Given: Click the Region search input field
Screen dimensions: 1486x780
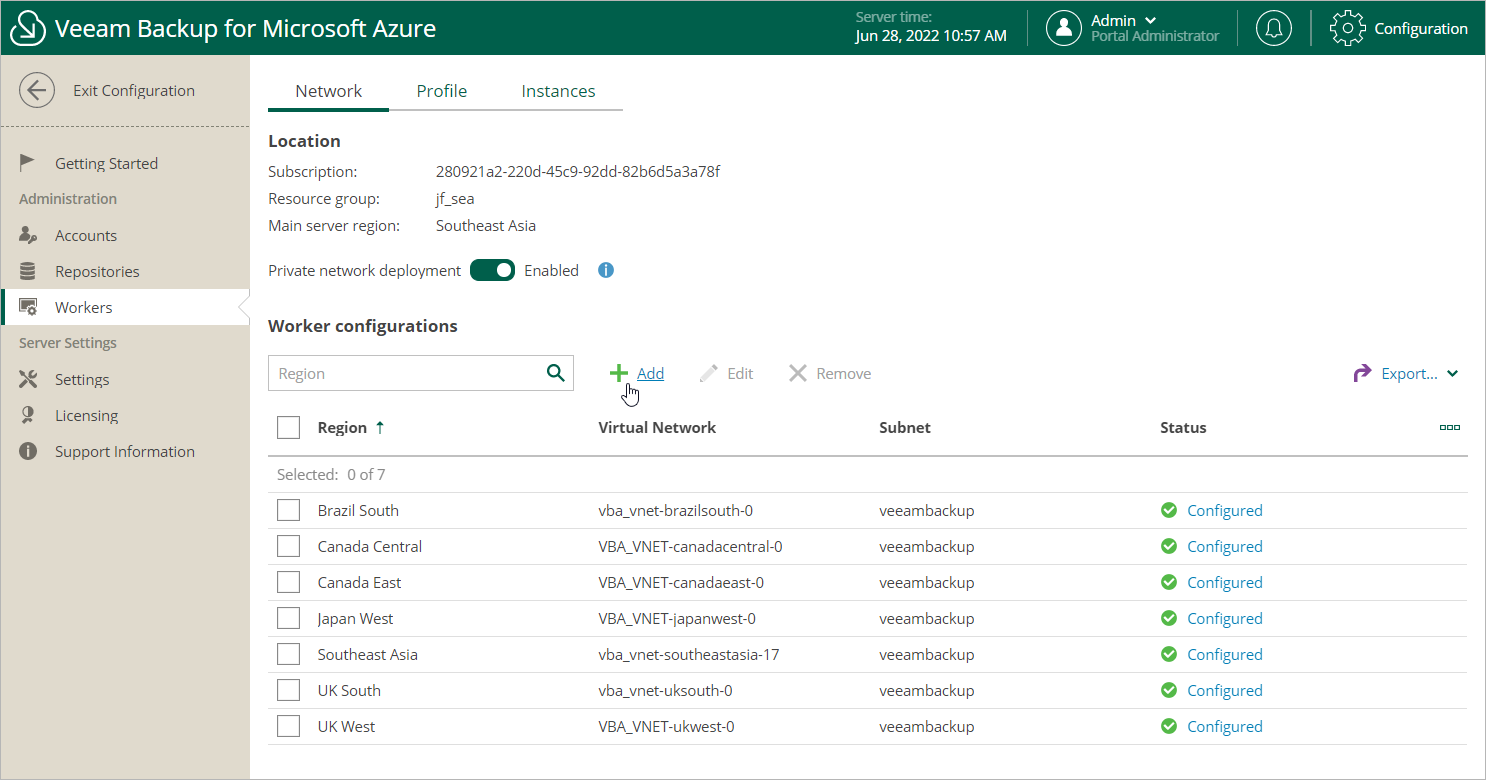Looking at the screenshot, I should pyautogui.click(x=405, y=373).
